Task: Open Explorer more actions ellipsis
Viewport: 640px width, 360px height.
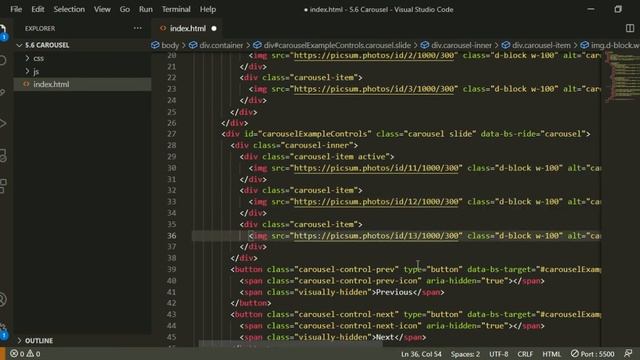Action: 138,28
